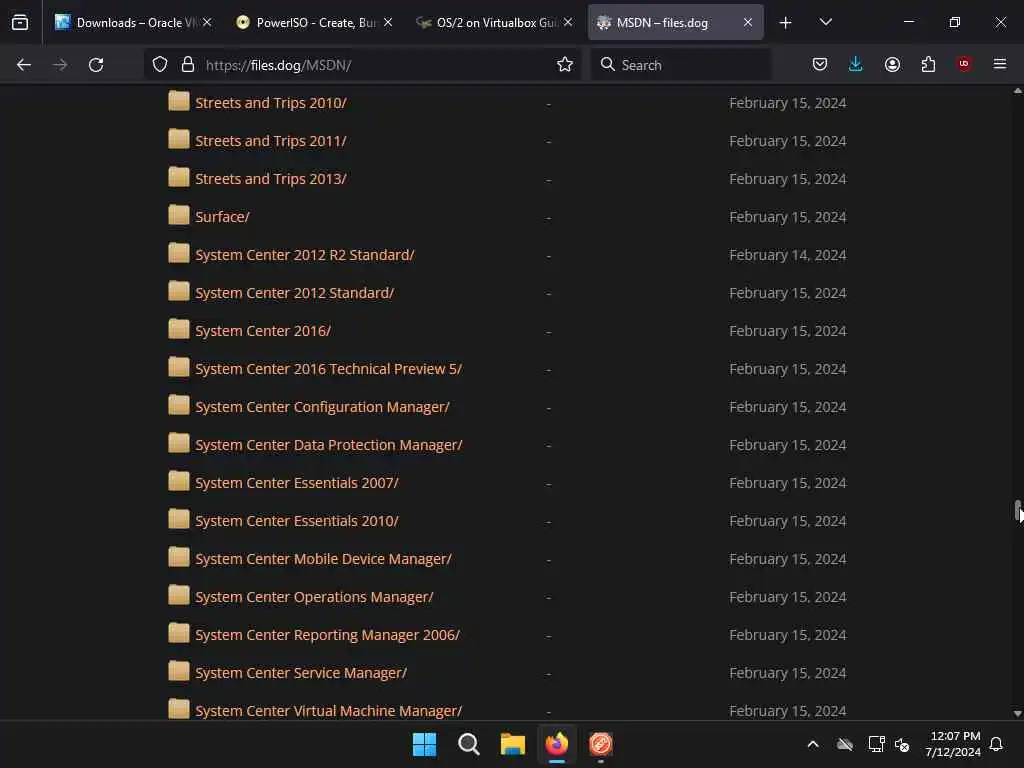Click folder icon for Surface

[x=178, y=215]
